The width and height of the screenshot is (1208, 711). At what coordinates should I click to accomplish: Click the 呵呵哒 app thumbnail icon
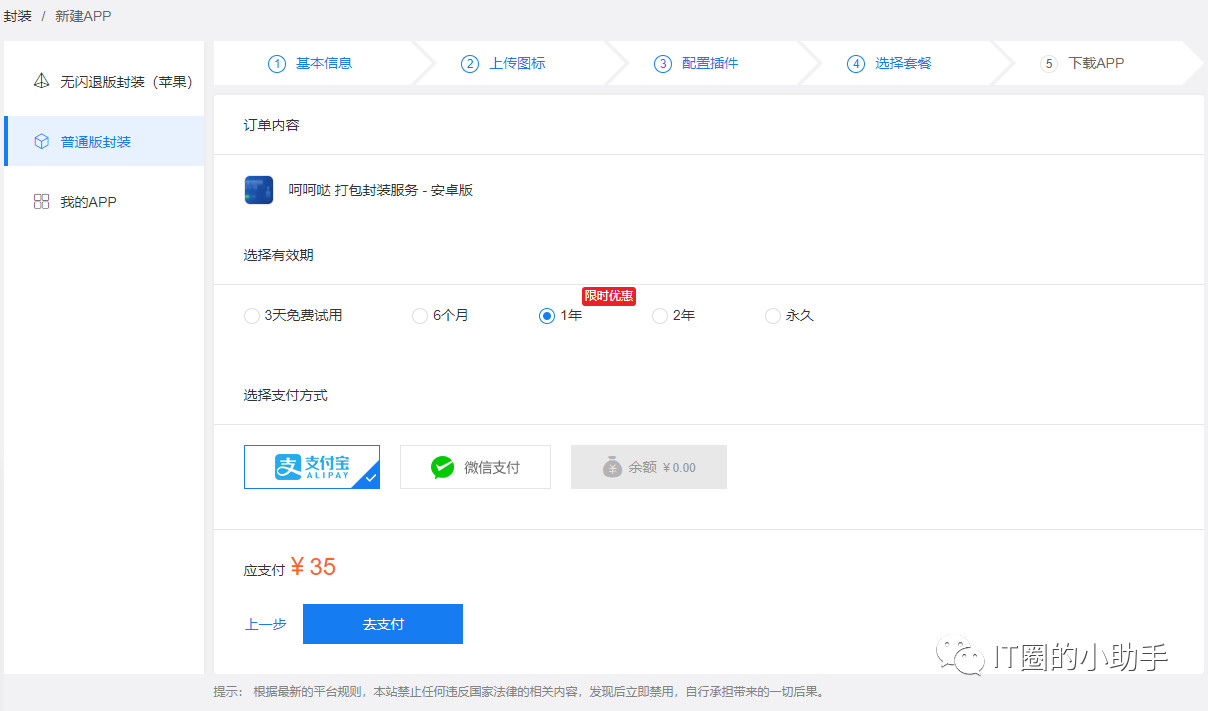258,189
